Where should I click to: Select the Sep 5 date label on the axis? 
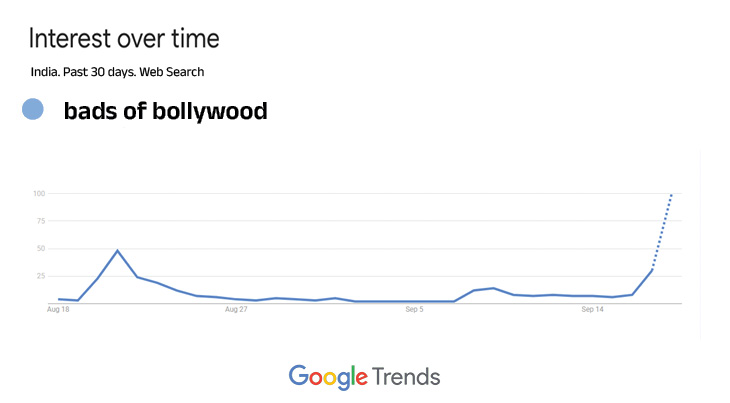click(415, 310)
